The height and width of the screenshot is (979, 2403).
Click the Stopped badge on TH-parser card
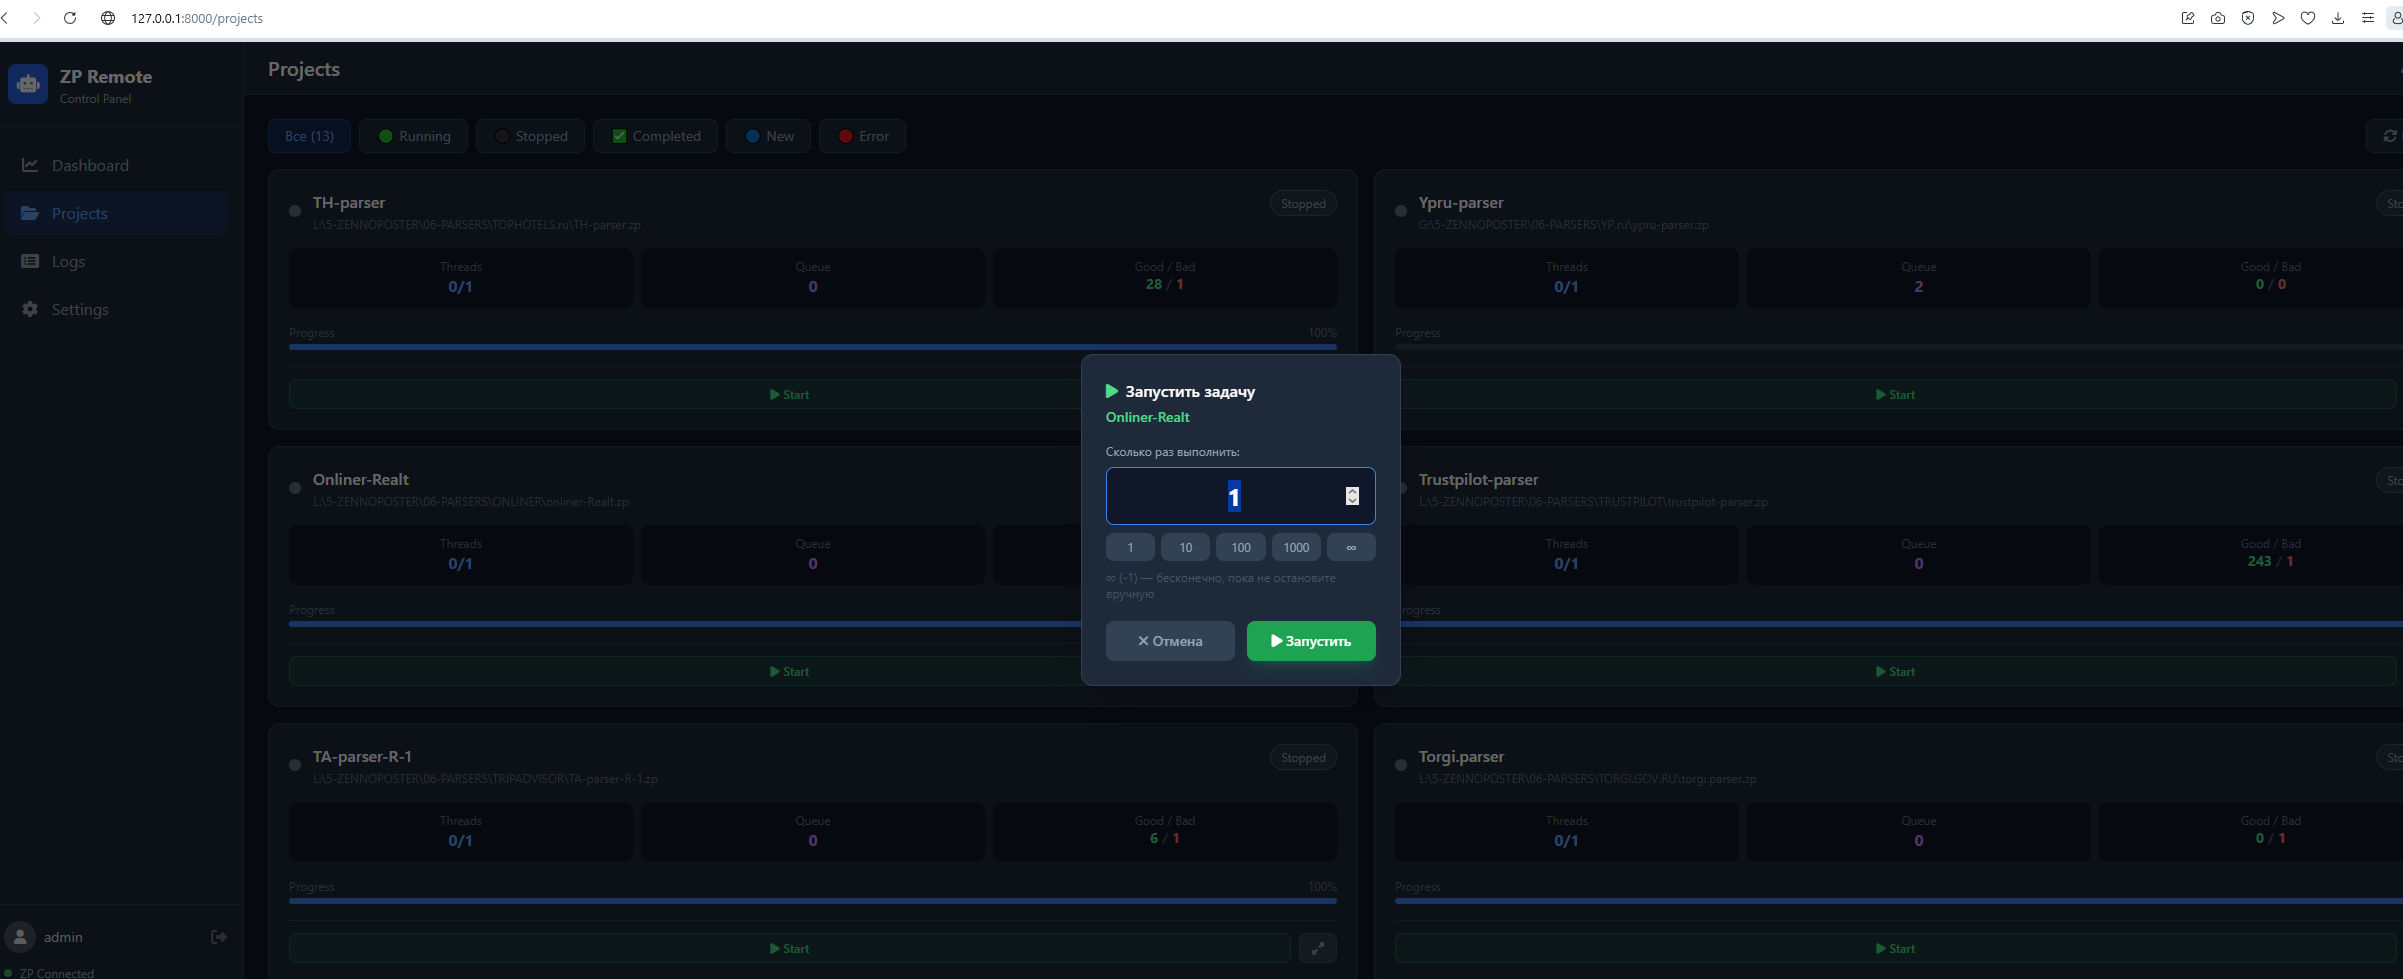pyautogui.click(x=1303, y=203)
